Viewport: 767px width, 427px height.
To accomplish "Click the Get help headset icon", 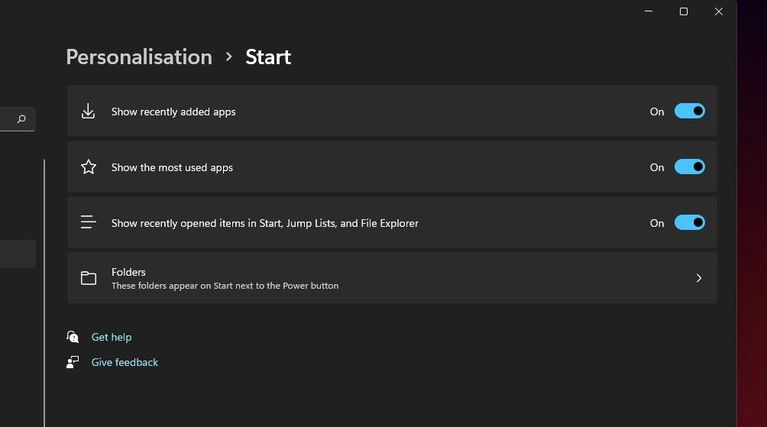I will [72, 337].
